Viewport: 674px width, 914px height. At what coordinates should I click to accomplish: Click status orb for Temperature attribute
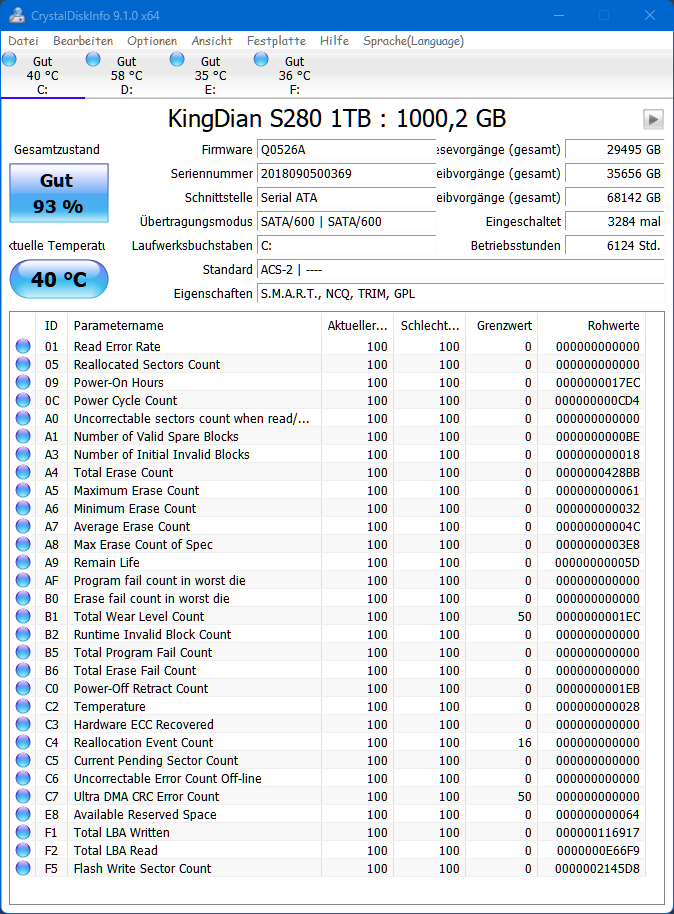(x=23, y=706)
